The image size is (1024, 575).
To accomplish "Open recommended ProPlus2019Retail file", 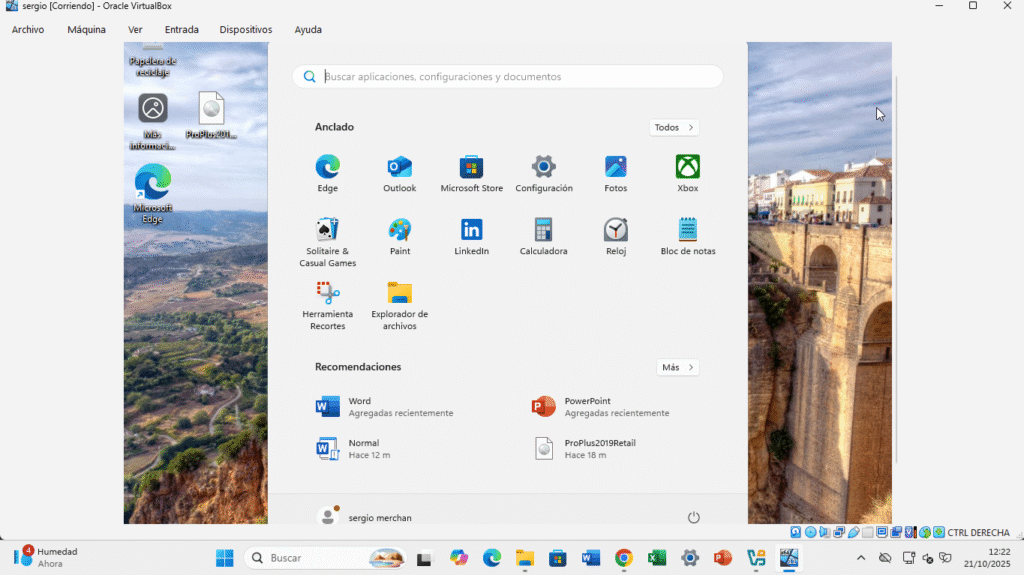I will (600, 448).
